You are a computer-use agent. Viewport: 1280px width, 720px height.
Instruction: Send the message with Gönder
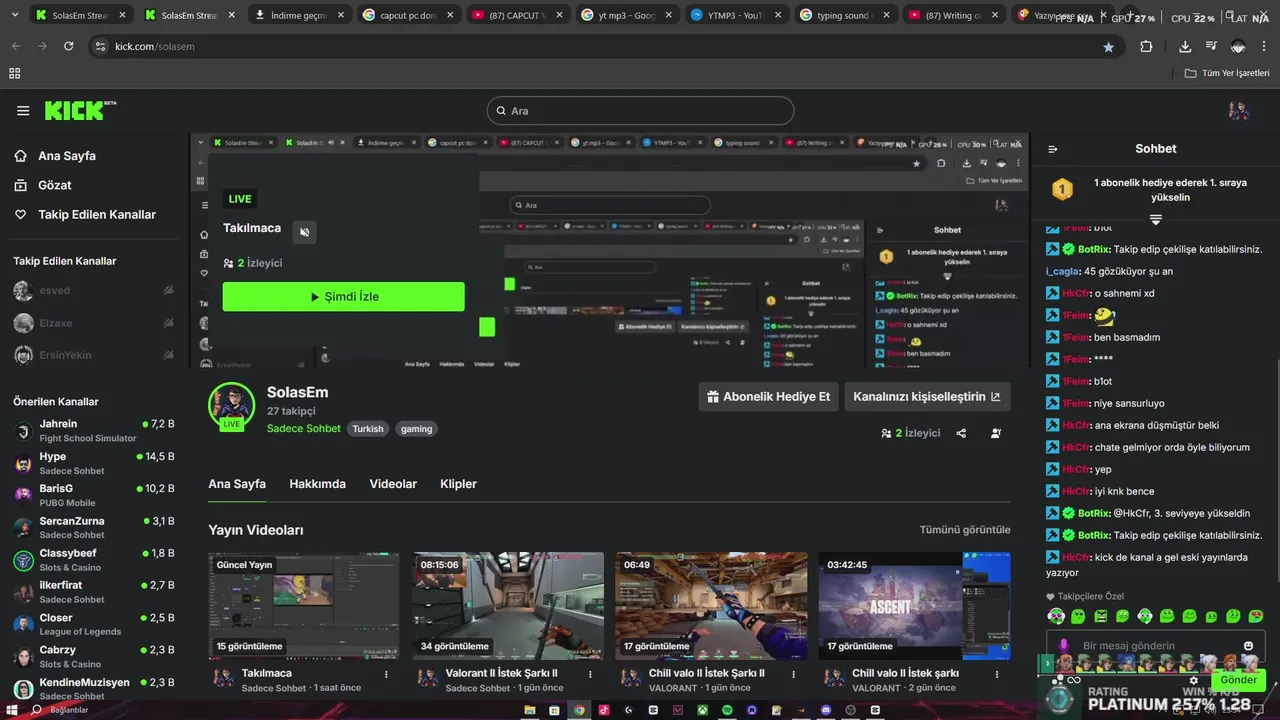[1238, 680]
